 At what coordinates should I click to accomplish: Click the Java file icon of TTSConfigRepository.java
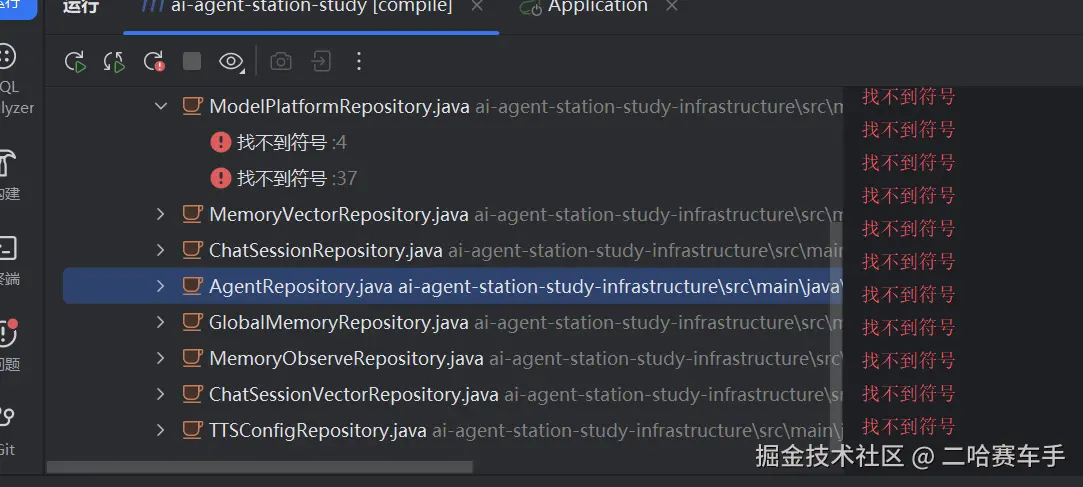(x=191, y=430)
